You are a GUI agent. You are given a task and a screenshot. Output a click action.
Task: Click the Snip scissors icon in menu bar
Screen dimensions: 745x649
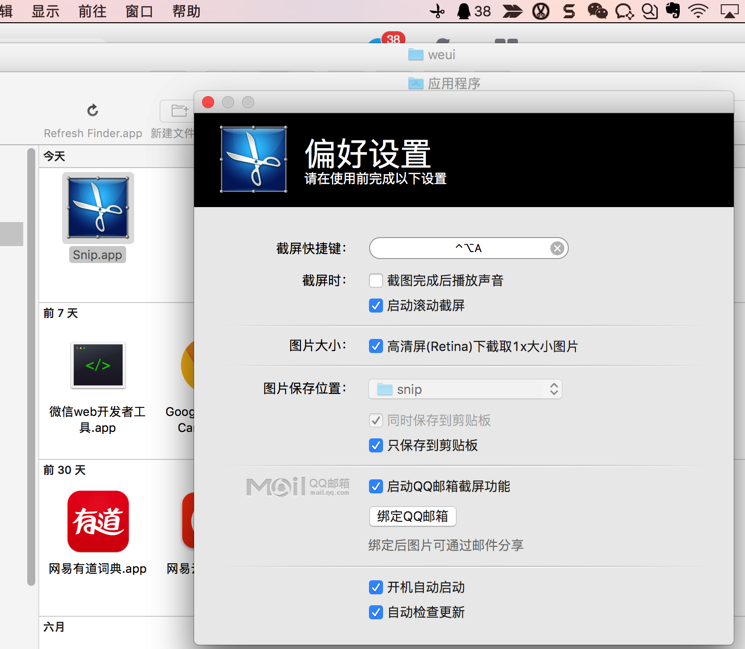[x=437, y=11]
